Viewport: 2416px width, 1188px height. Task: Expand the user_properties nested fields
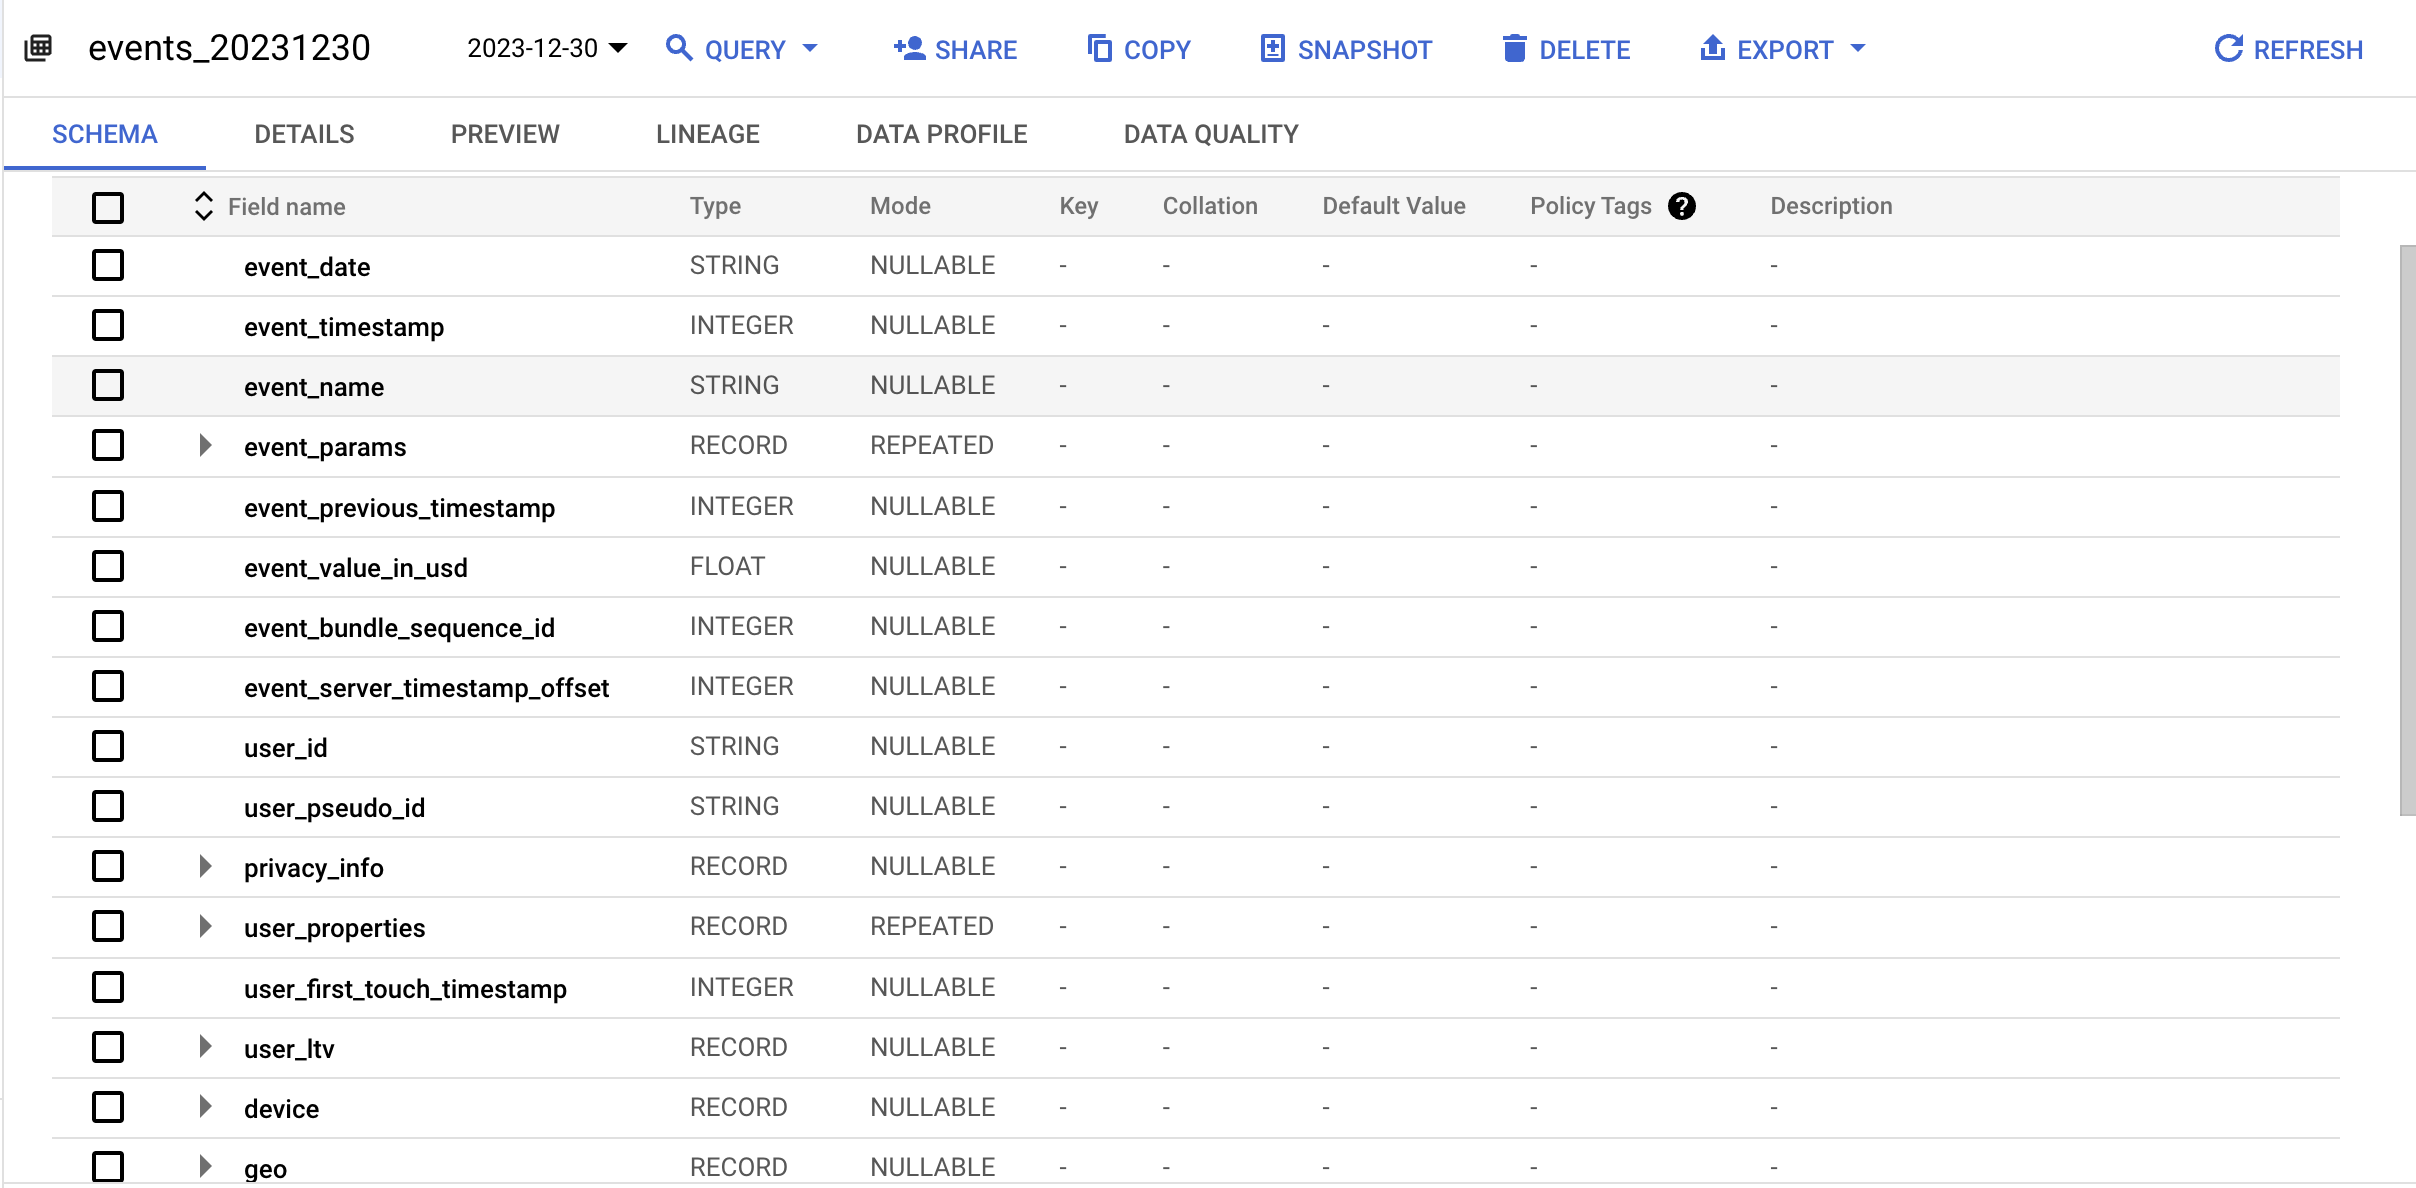(205, 927)
